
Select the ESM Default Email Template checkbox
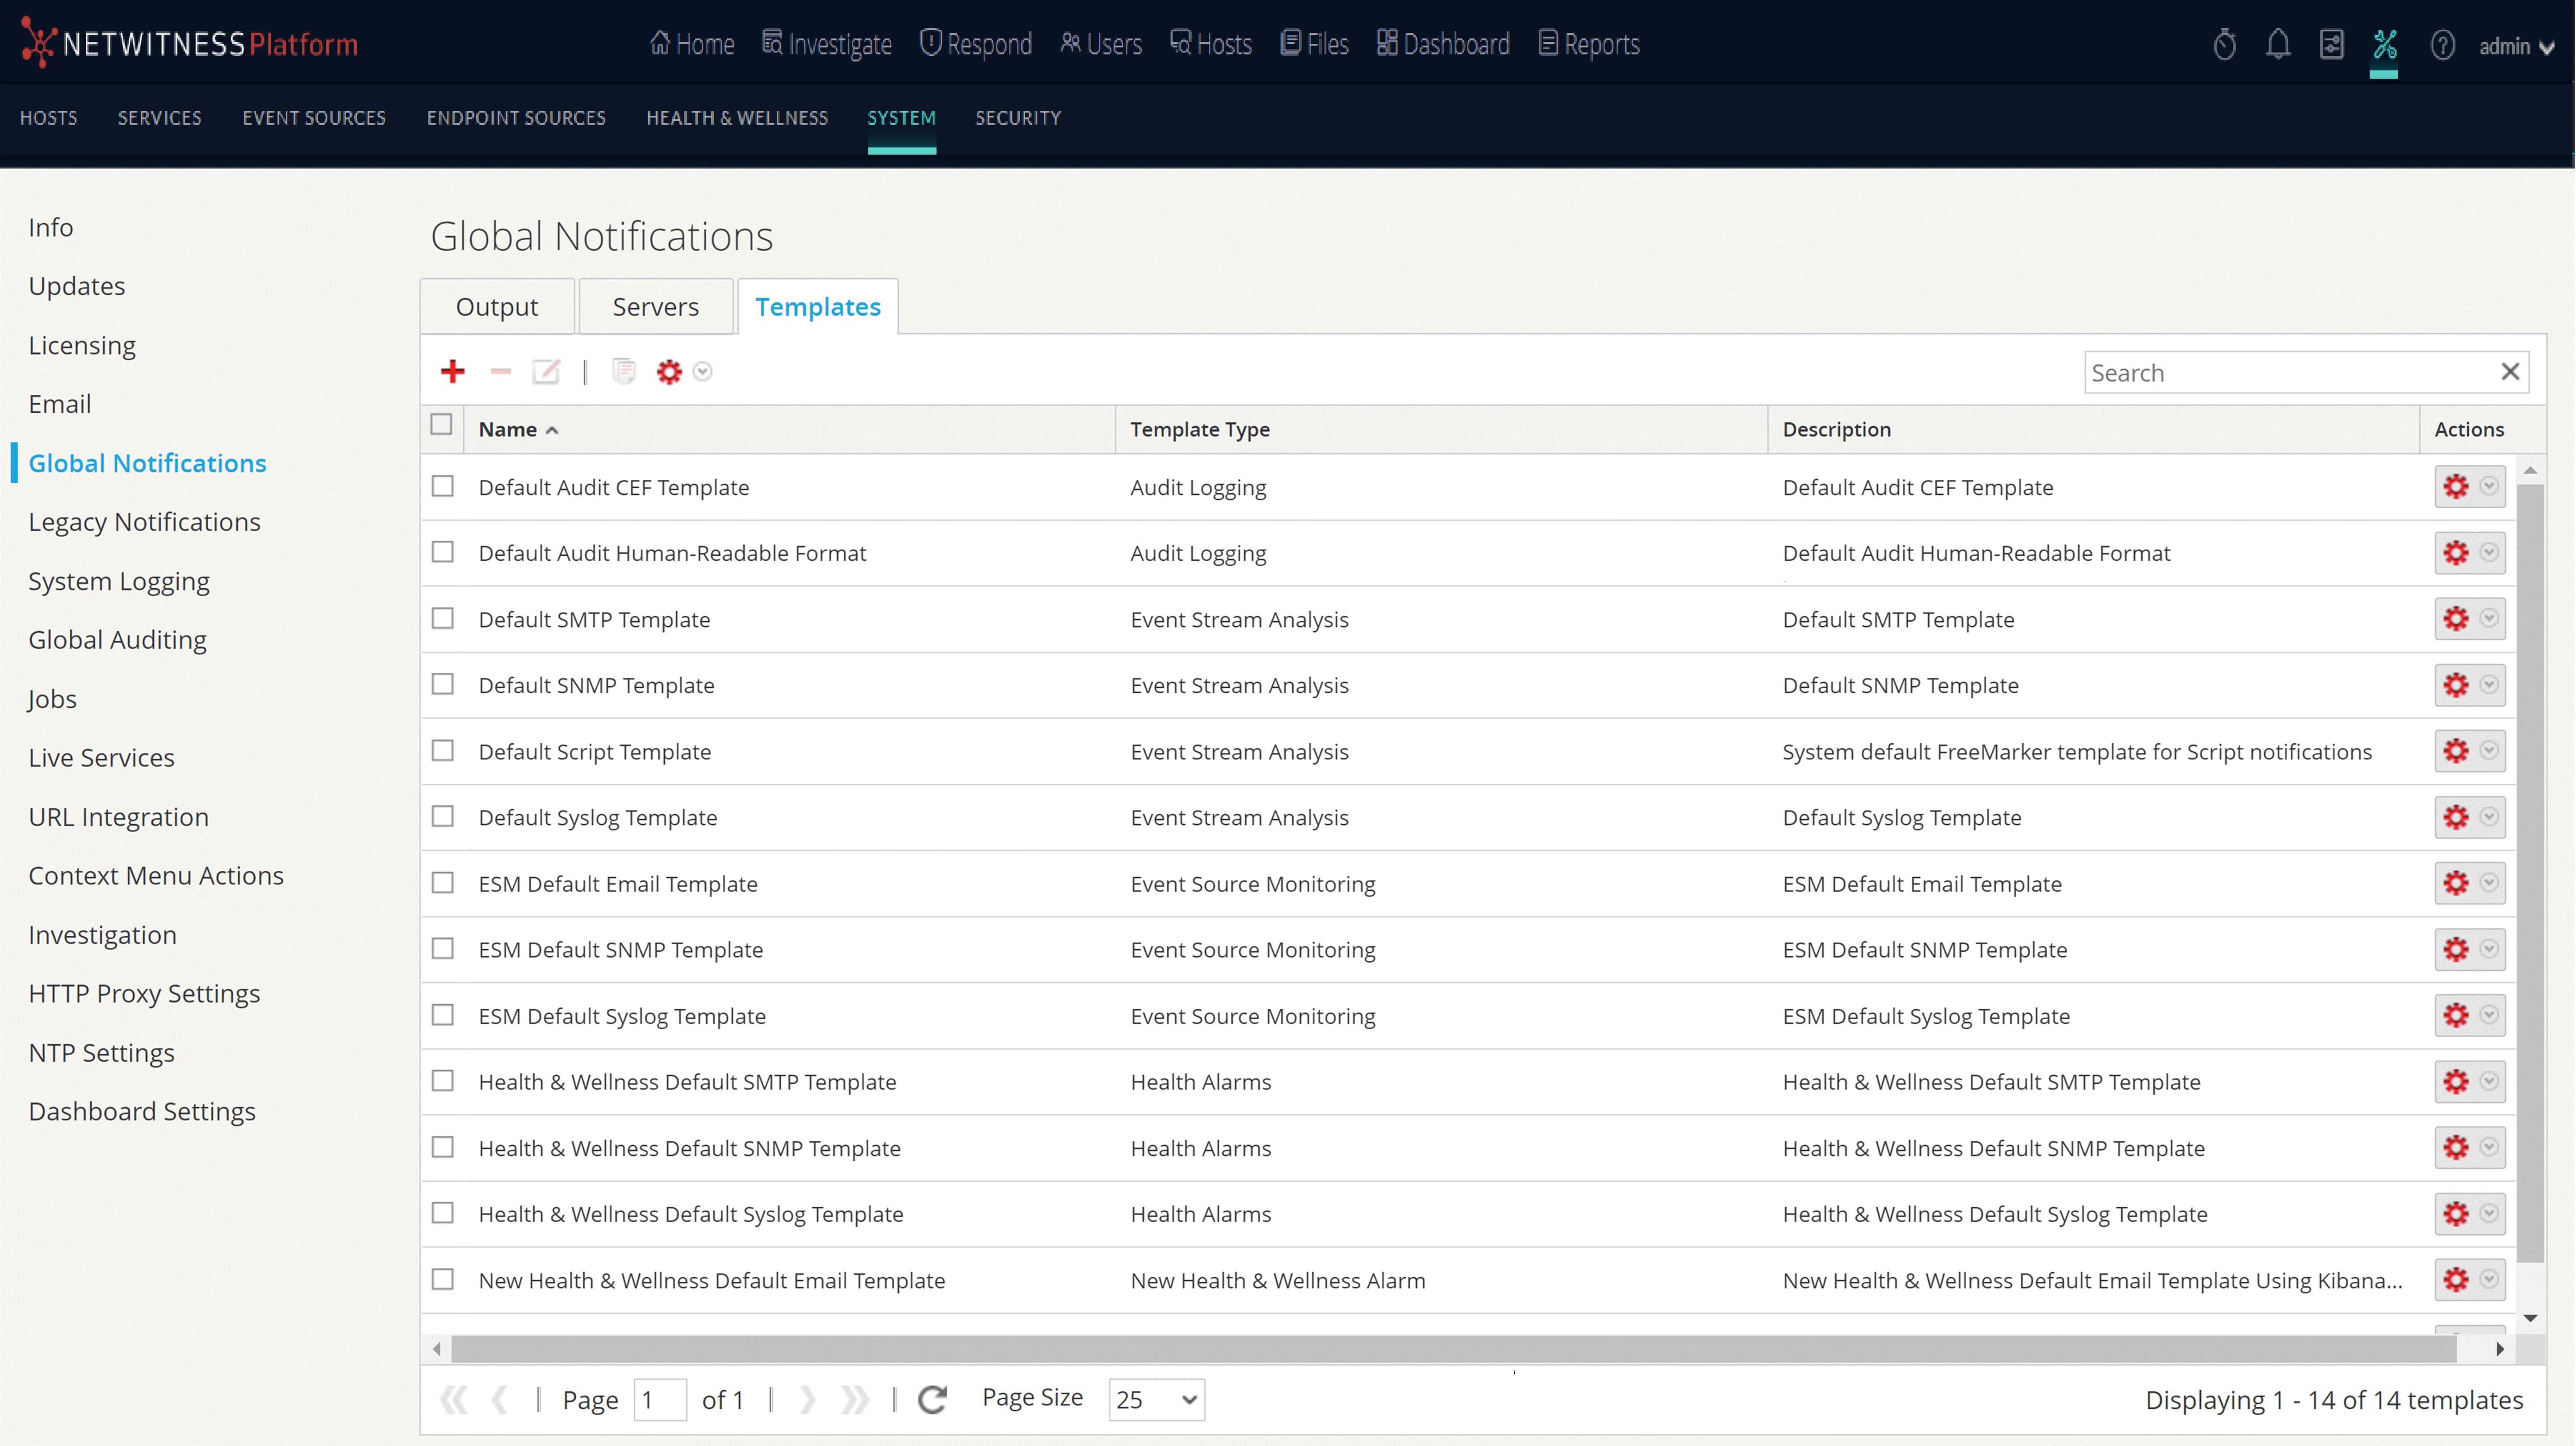[x=443, y=883]
